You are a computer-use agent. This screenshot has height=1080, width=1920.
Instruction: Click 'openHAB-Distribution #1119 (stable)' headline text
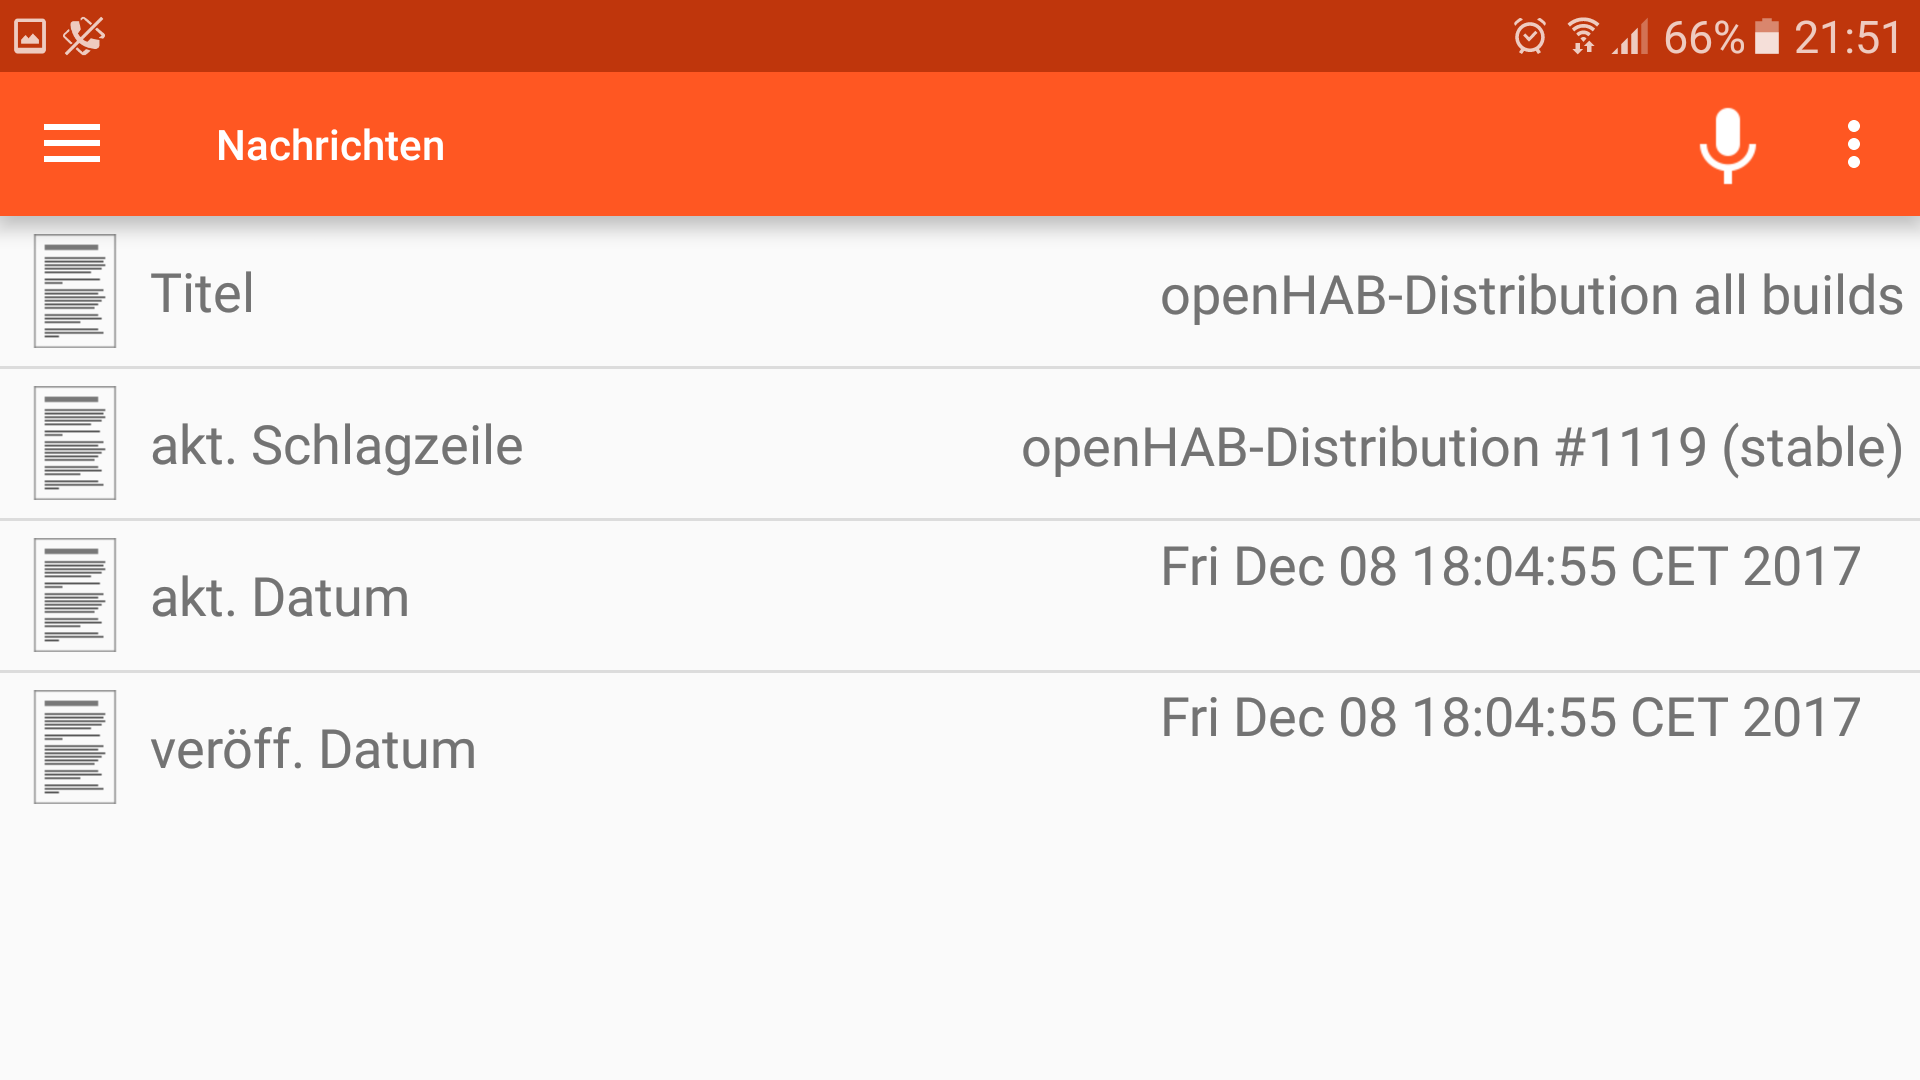point(1461,447)
